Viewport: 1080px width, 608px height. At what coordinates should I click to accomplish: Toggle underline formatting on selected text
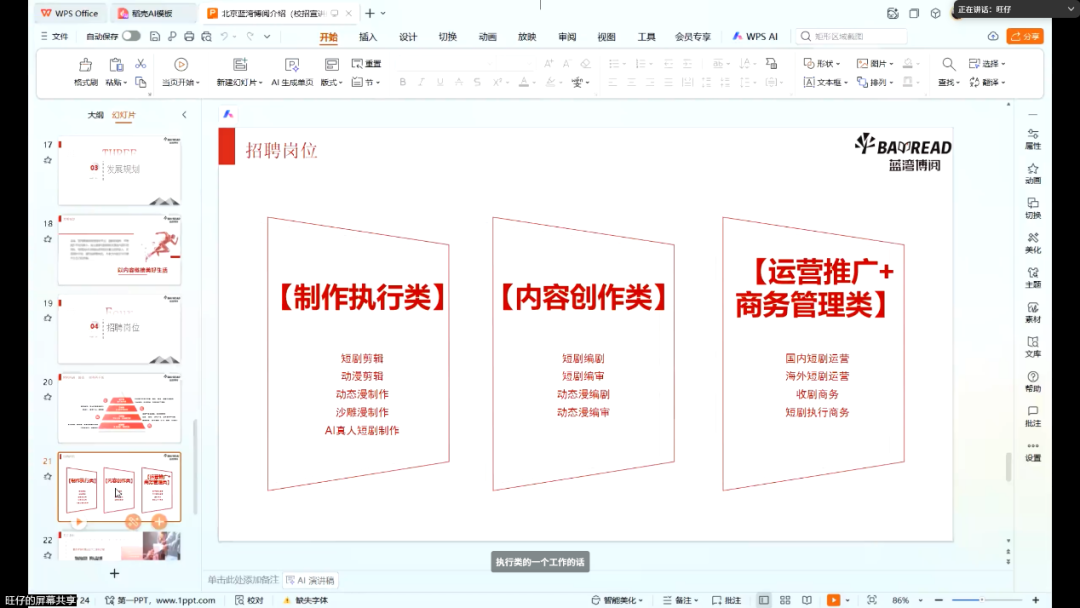[x=438, y=82]
